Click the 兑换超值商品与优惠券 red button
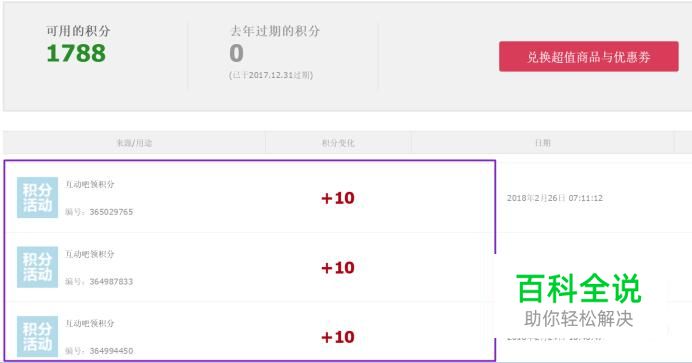The width and height of the screenshot is (692, 363). coord(589,56)
